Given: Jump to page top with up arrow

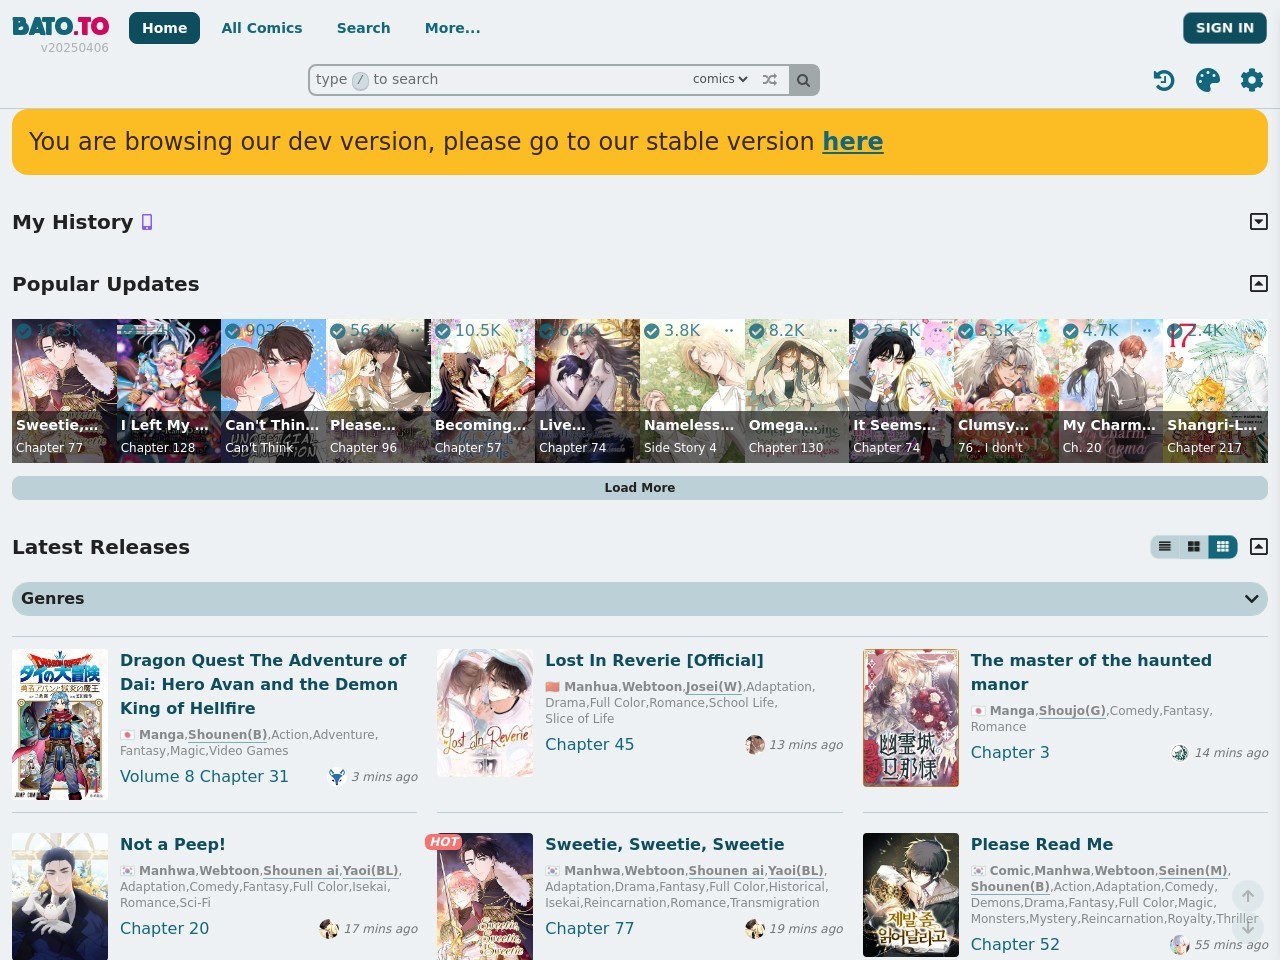Looking at the screenshot, I should pos(1248,896).
